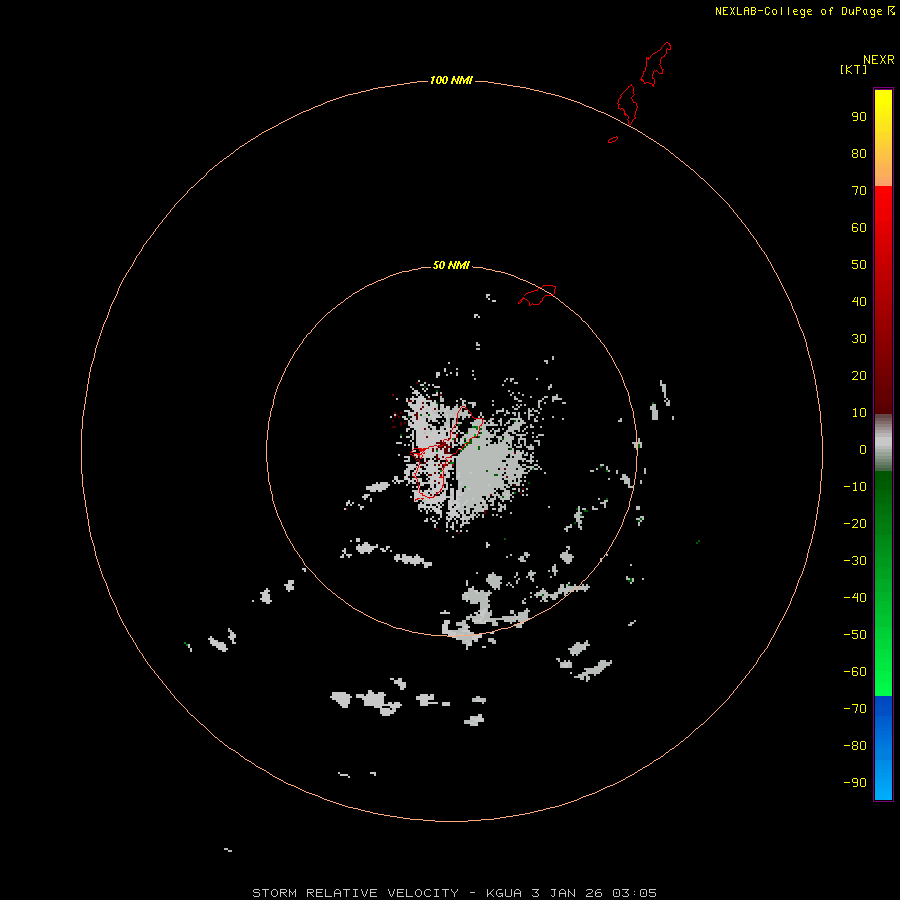The width and height of the screenshot is (900, 900).
Task: Click the Storm Relative Velocity KGUA caption
Action: click(454, 893)
